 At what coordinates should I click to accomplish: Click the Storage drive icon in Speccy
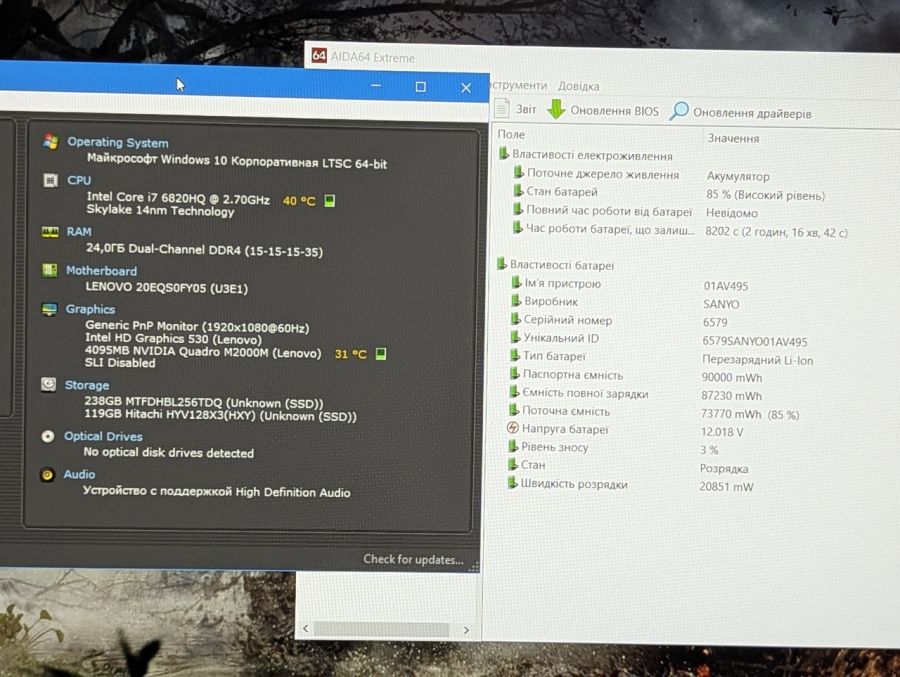point(48,384)
